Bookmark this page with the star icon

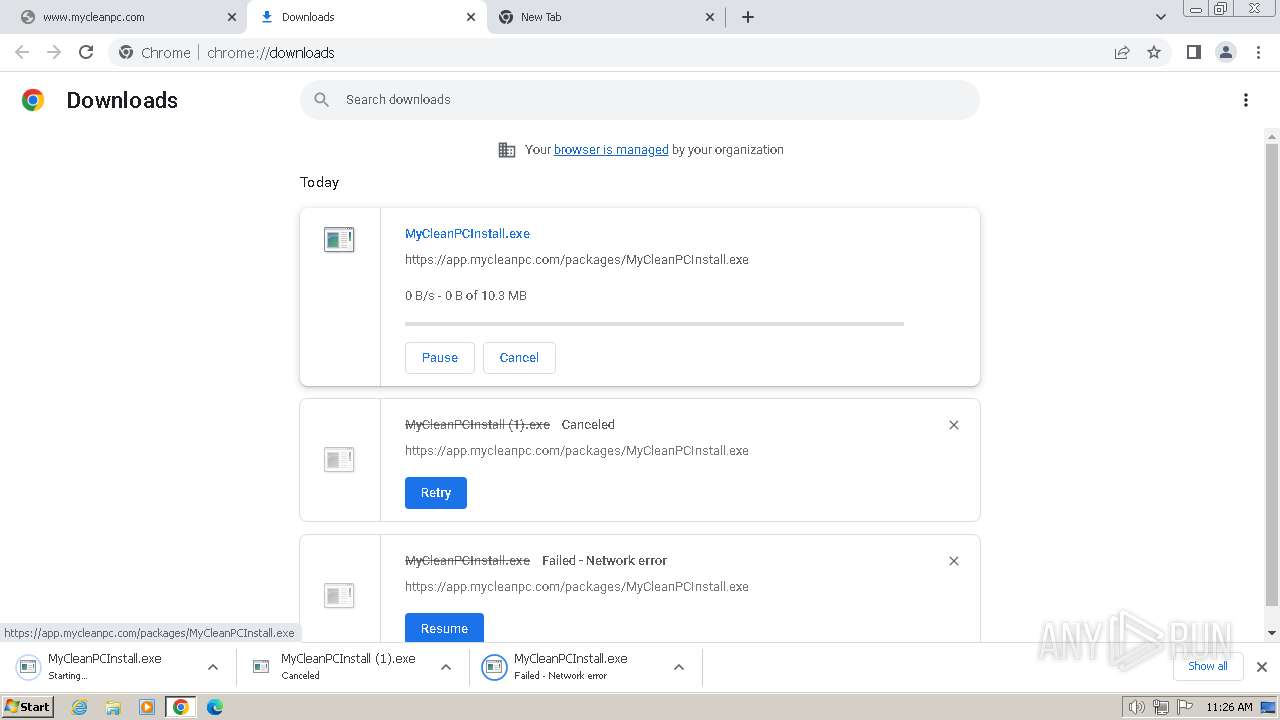pyautogui.click(x=1154, y=52)
